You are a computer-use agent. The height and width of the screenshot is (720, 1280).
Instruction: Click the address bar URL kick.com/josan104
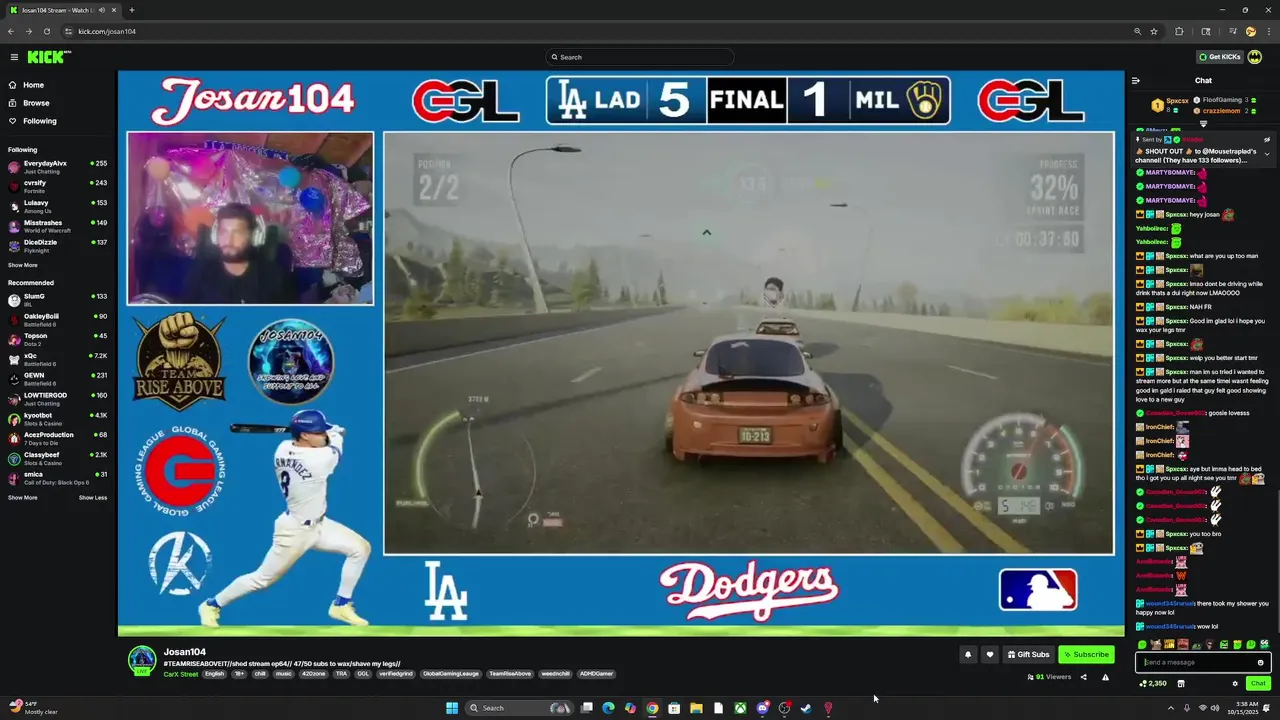[107, 31]
